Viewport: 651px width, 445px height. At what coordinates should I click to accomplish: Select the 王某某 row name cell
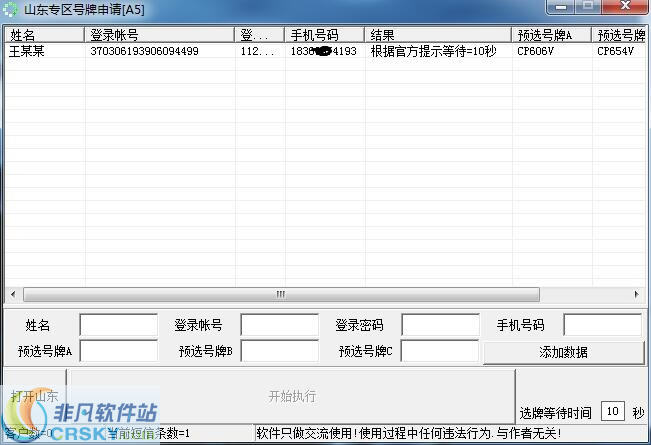(x=27, y=51)
